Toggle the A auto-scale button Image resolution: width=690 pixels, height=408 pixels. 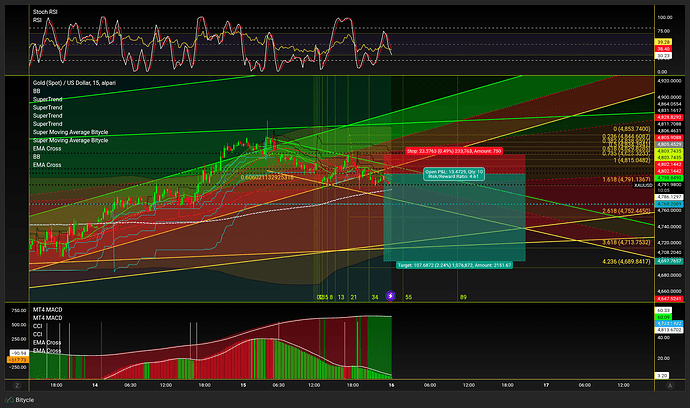(x=670, y=385)
